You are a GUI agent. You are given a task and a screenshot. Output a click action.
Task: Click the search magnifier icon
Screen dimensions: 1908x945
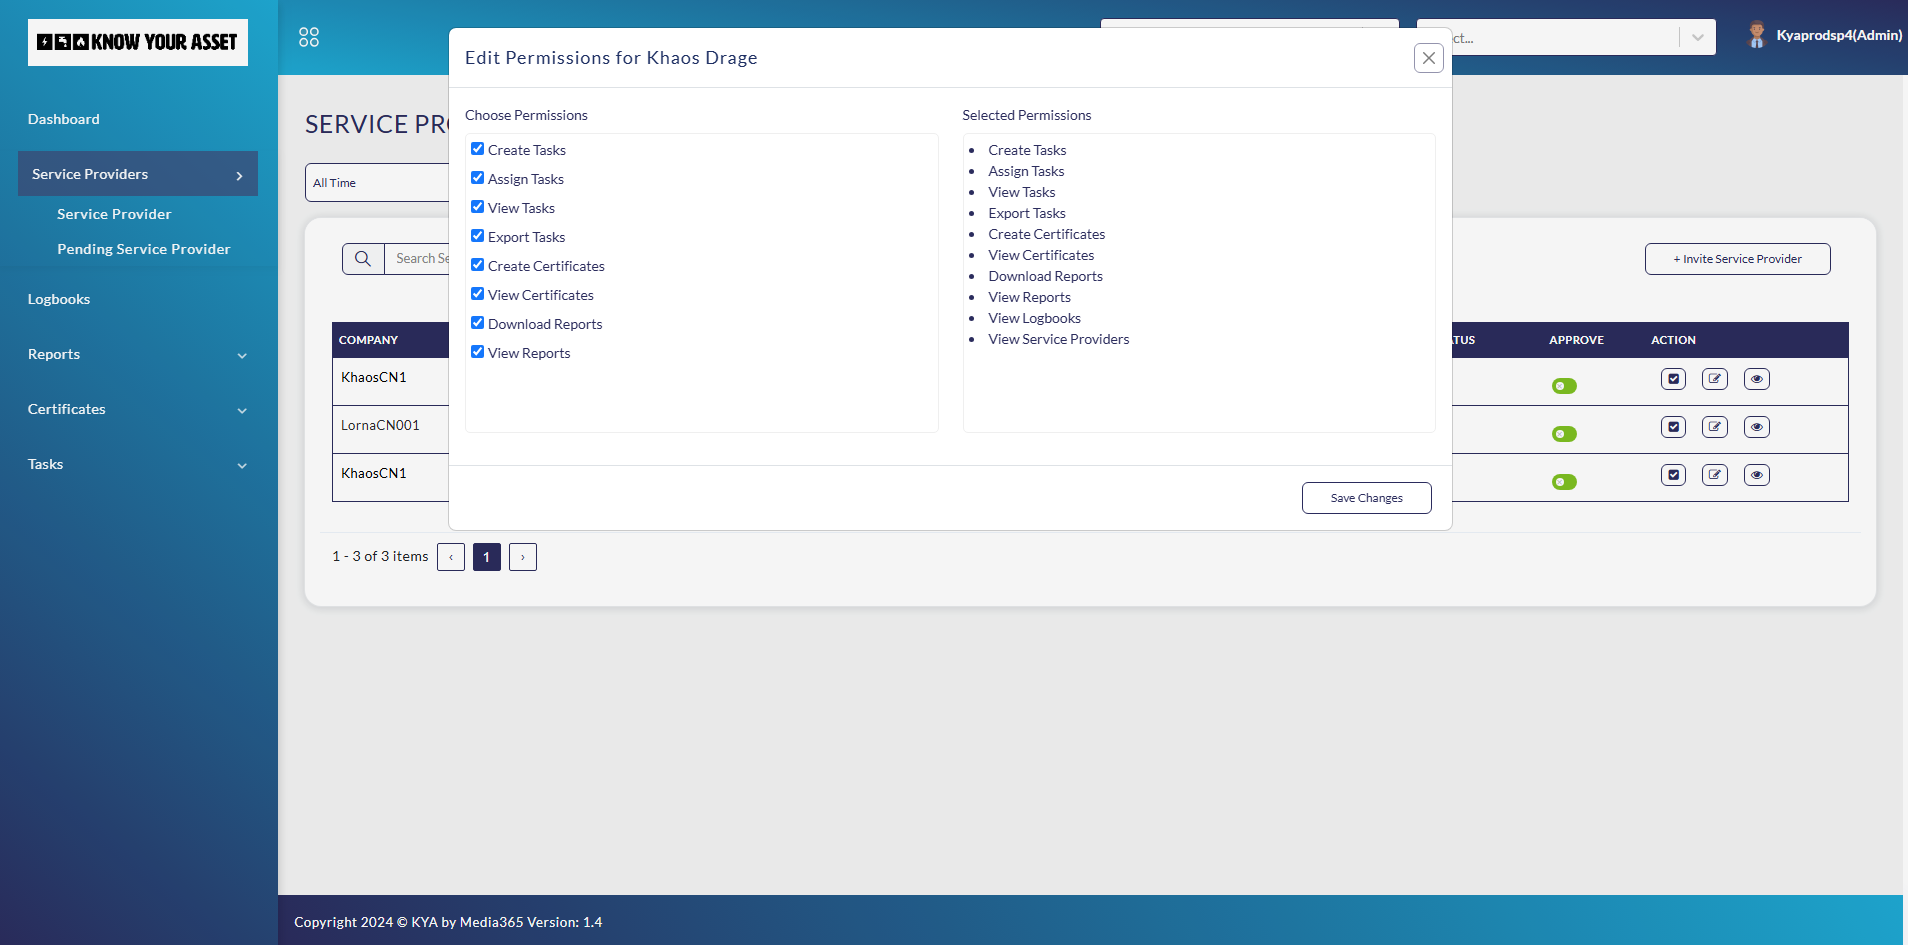(x=363, y=259)
